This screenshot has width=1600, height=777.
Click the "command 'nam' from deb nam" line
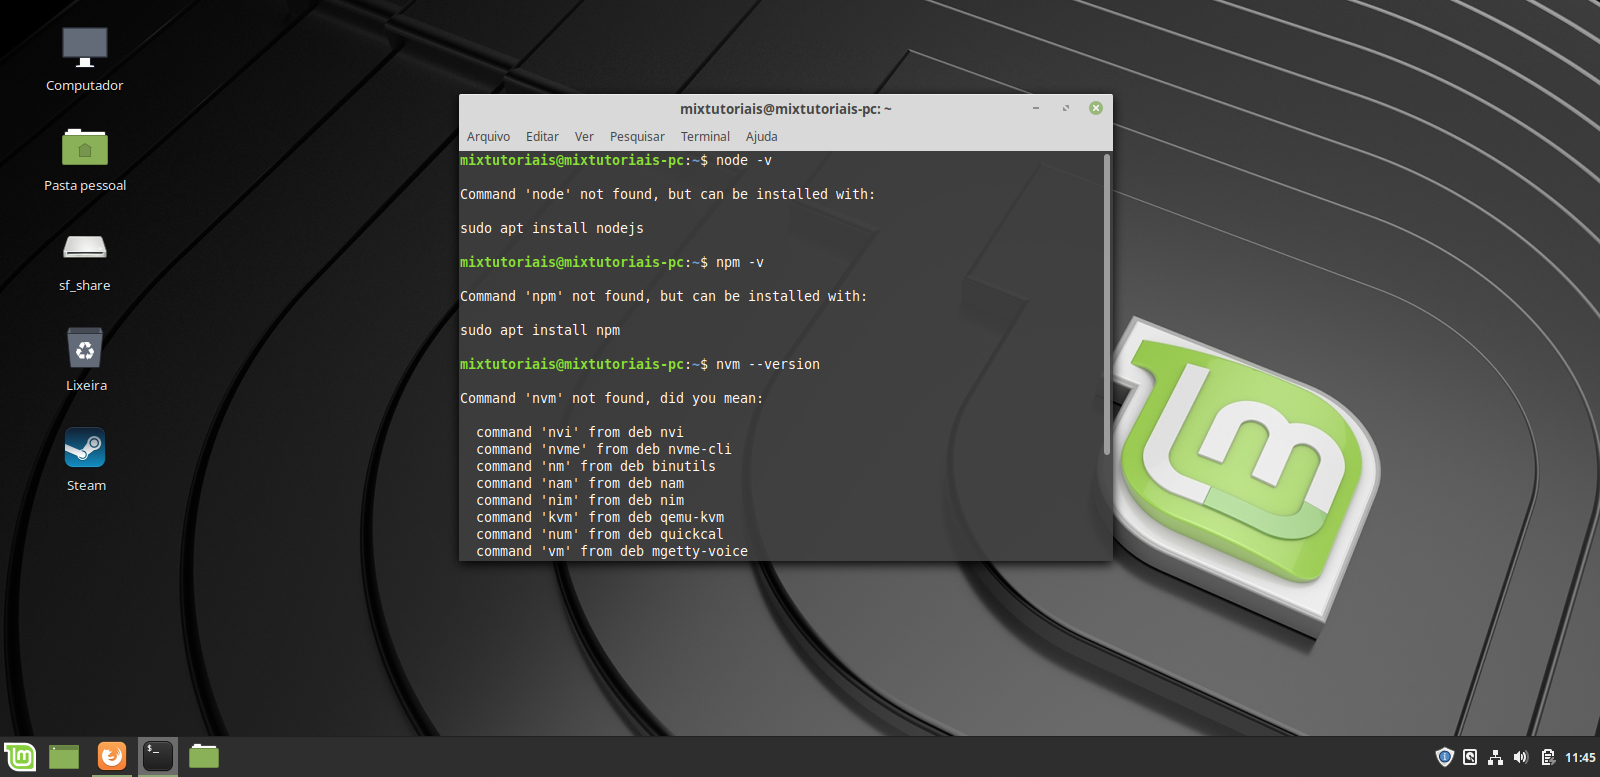(x=580, y=483)
